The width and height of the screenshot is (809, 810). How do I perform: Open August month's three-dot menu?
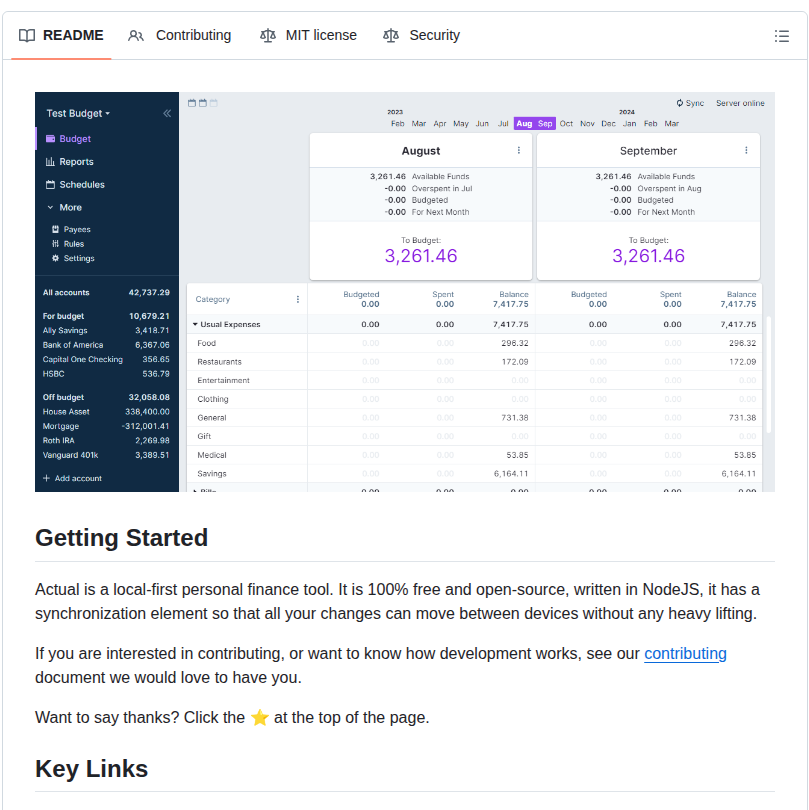(x=519, y=150)
